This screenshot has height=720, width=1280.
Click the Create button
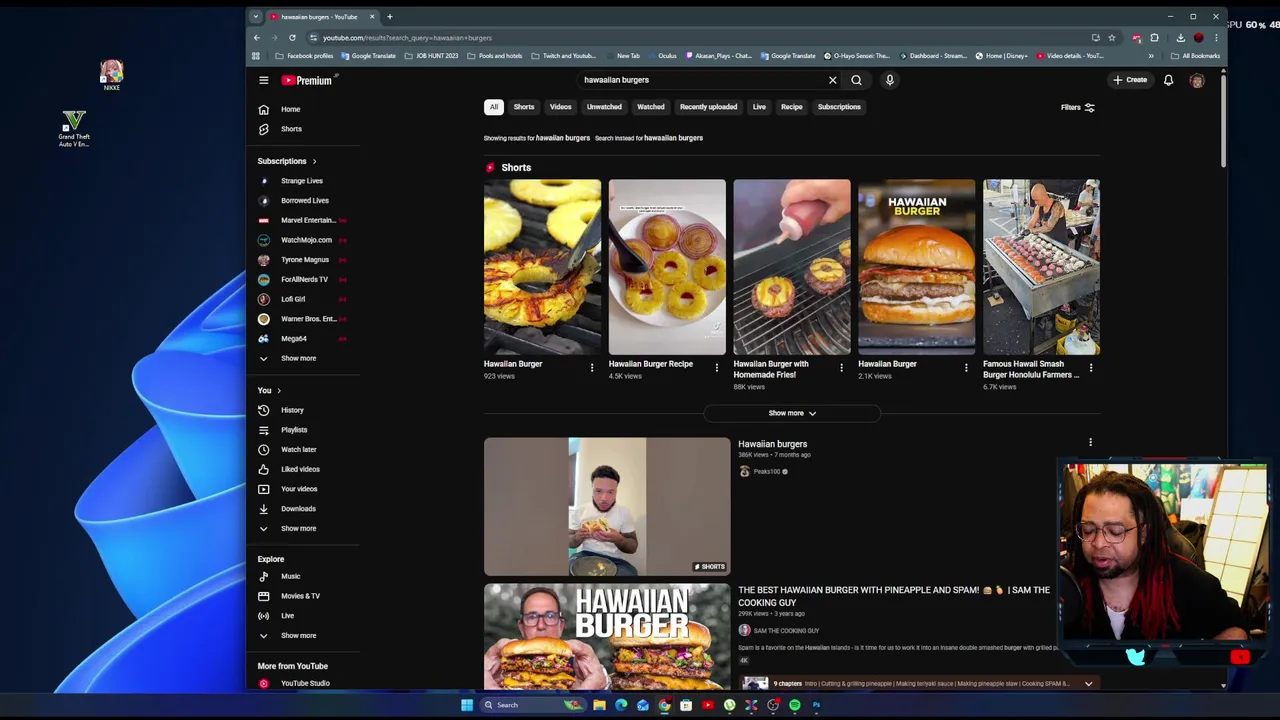tap(1130, 80)
